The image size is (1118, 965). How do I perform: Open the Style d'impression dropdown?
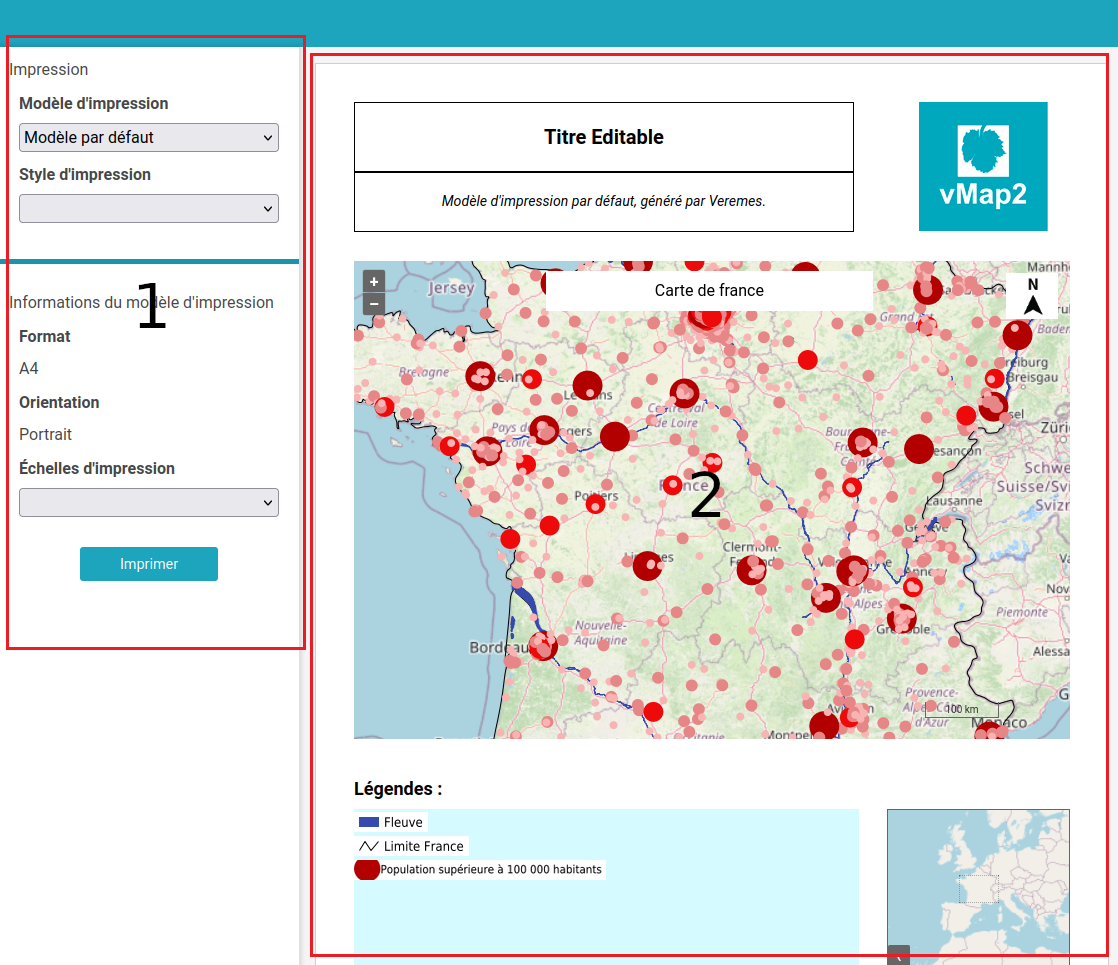coord(149,209)
